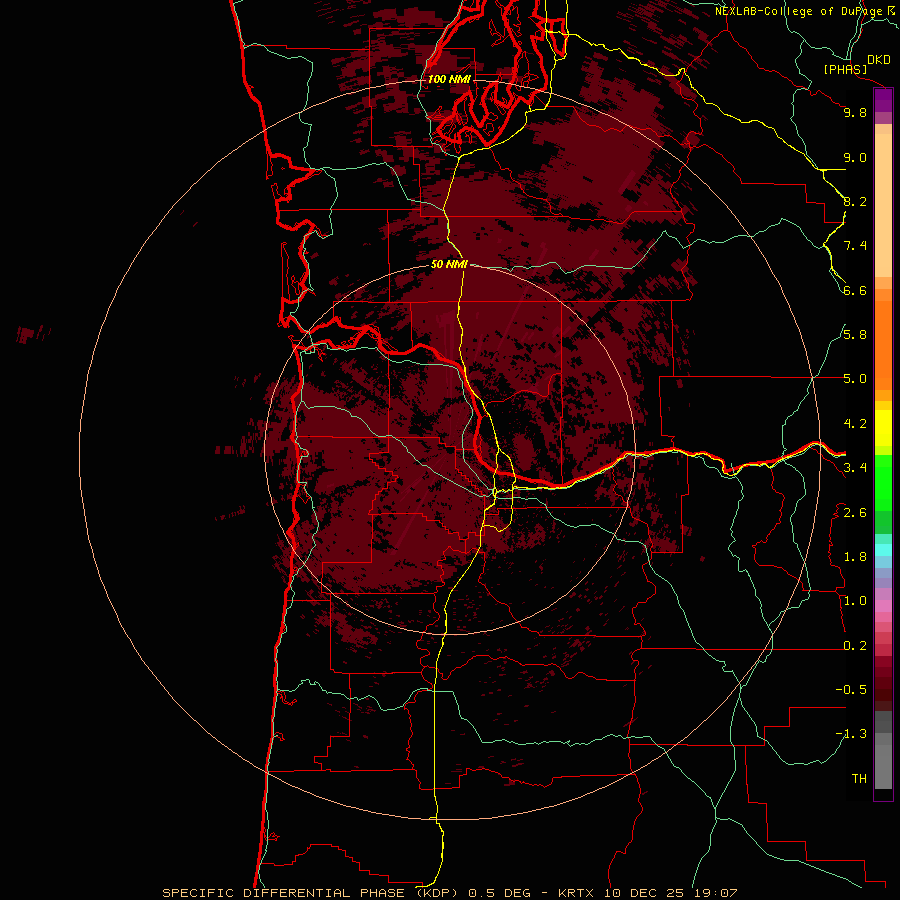Pick the gray bottom segment of color scale
The width and height of the screenshot is (900, 900).
883,766
